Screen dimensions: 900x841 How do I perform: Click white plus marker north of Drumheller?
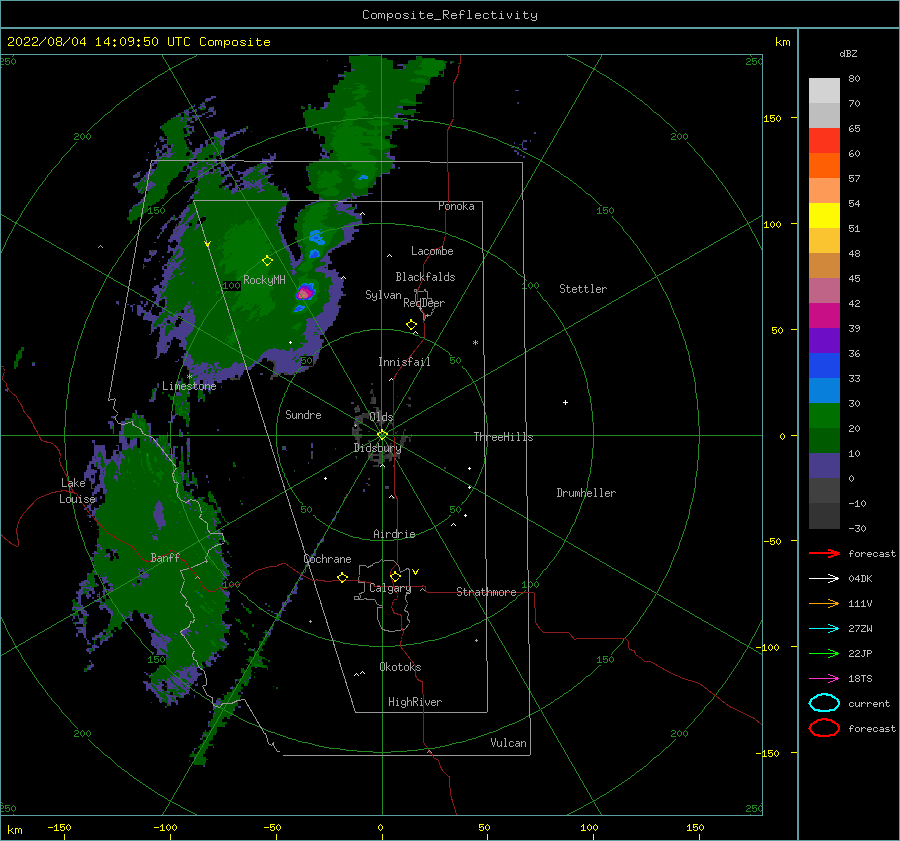[565, 402]
